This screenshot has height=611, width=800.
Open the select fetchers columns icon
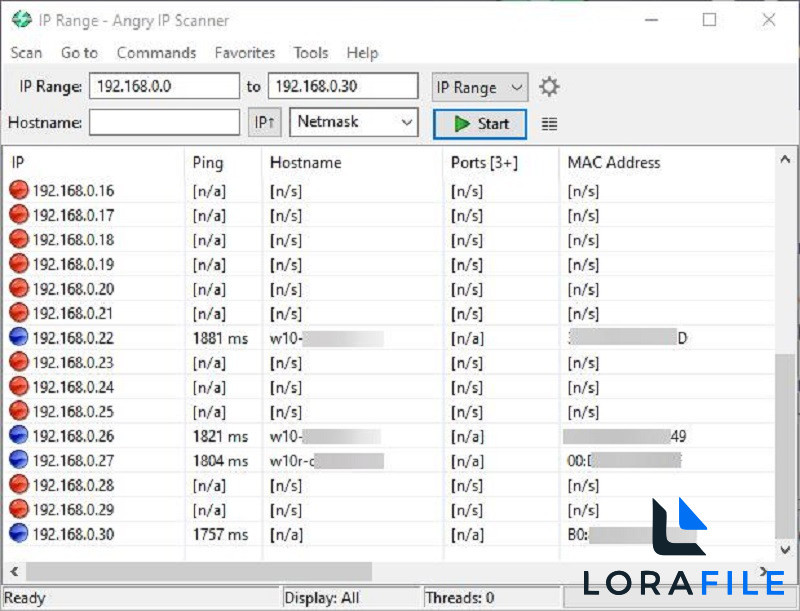pyautogui.click(x=549, y=124)
